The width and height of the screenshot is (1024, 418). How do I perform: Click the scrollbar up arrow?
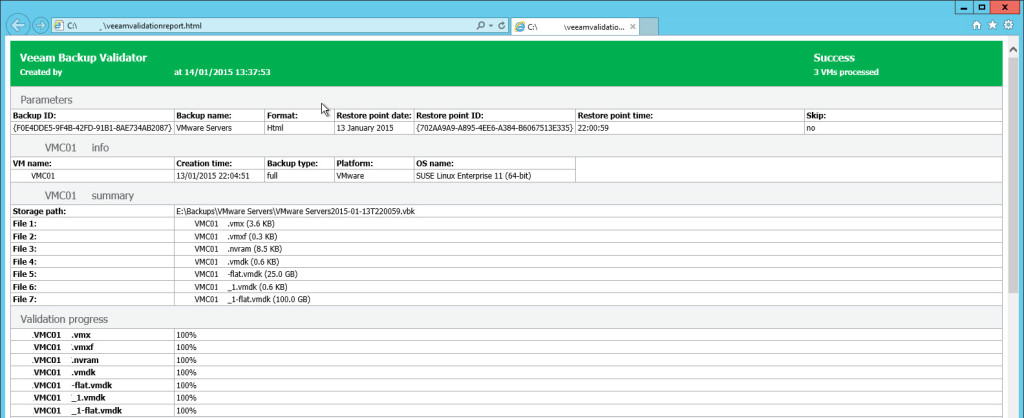coord(1013,50)
